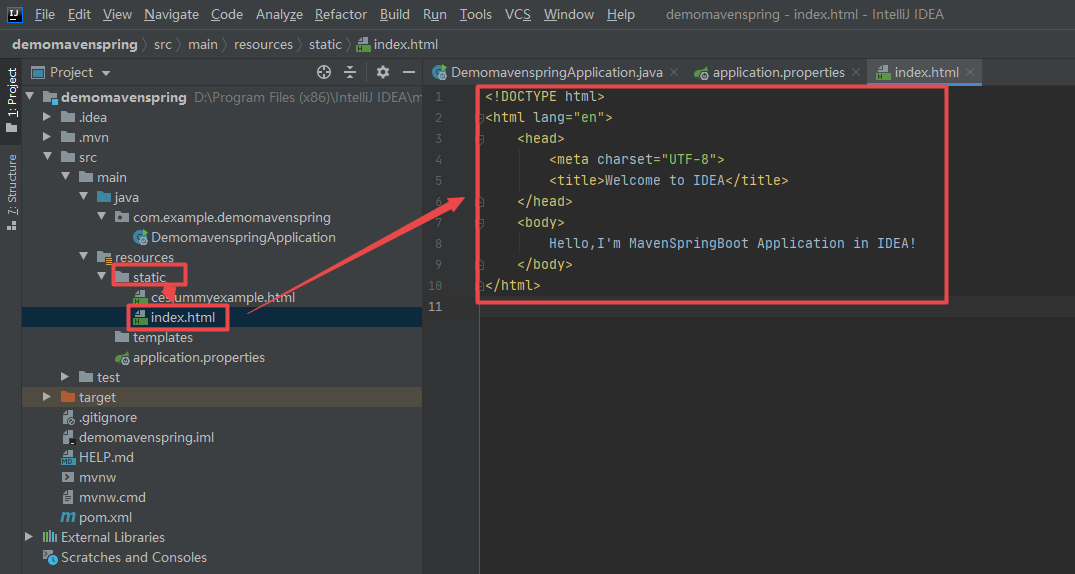Expand the .idea folder arrow
The height and width of the screenshot is (574, 1075).
click(x=47, y=117)
